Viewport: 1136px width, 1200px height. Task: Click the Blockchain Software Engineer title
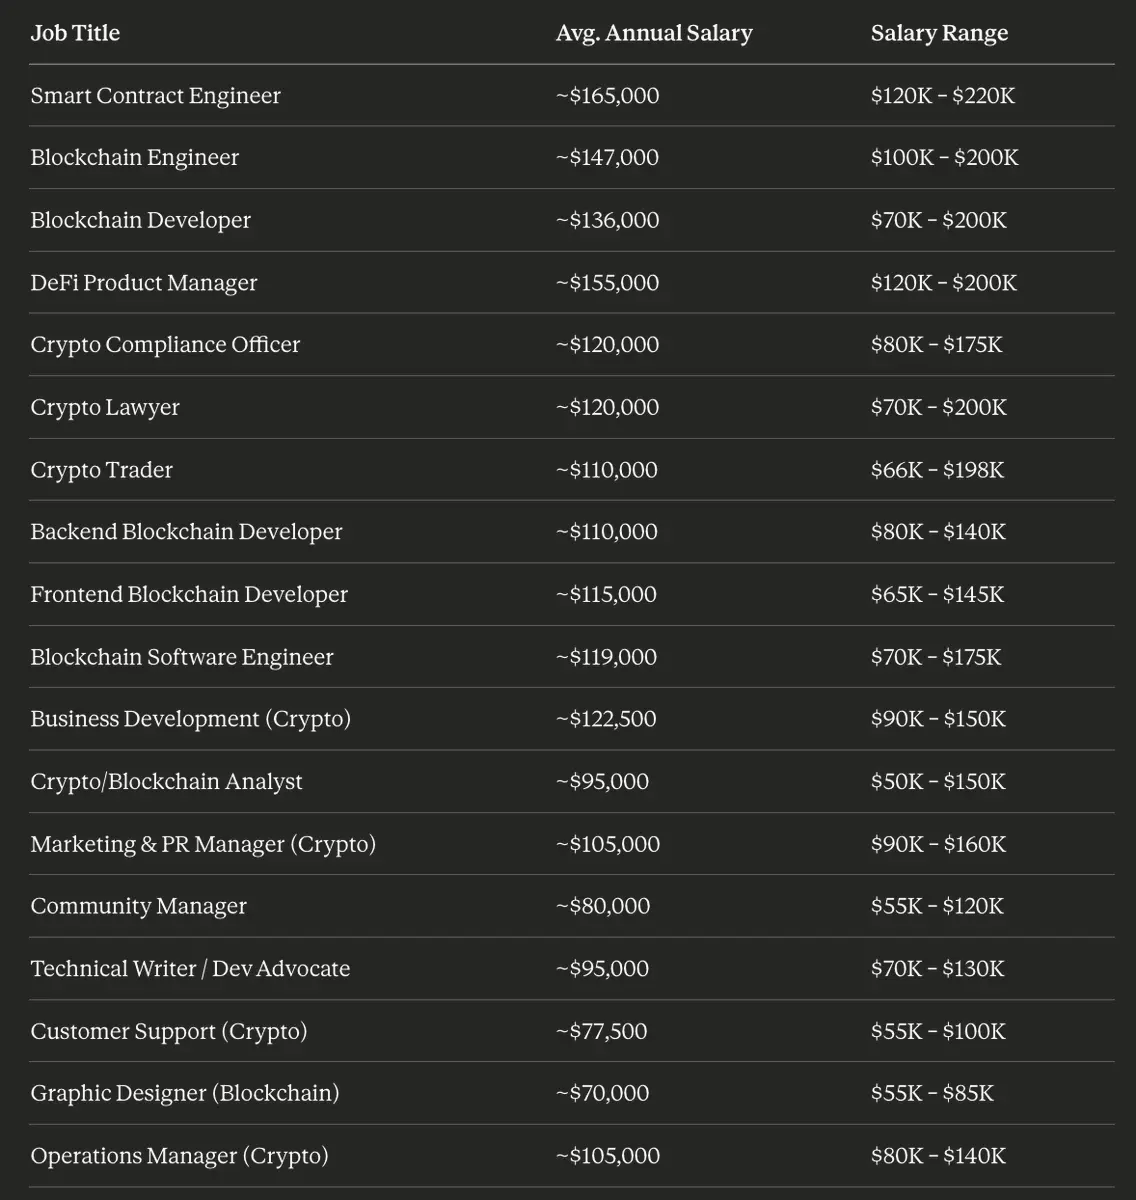181,657
